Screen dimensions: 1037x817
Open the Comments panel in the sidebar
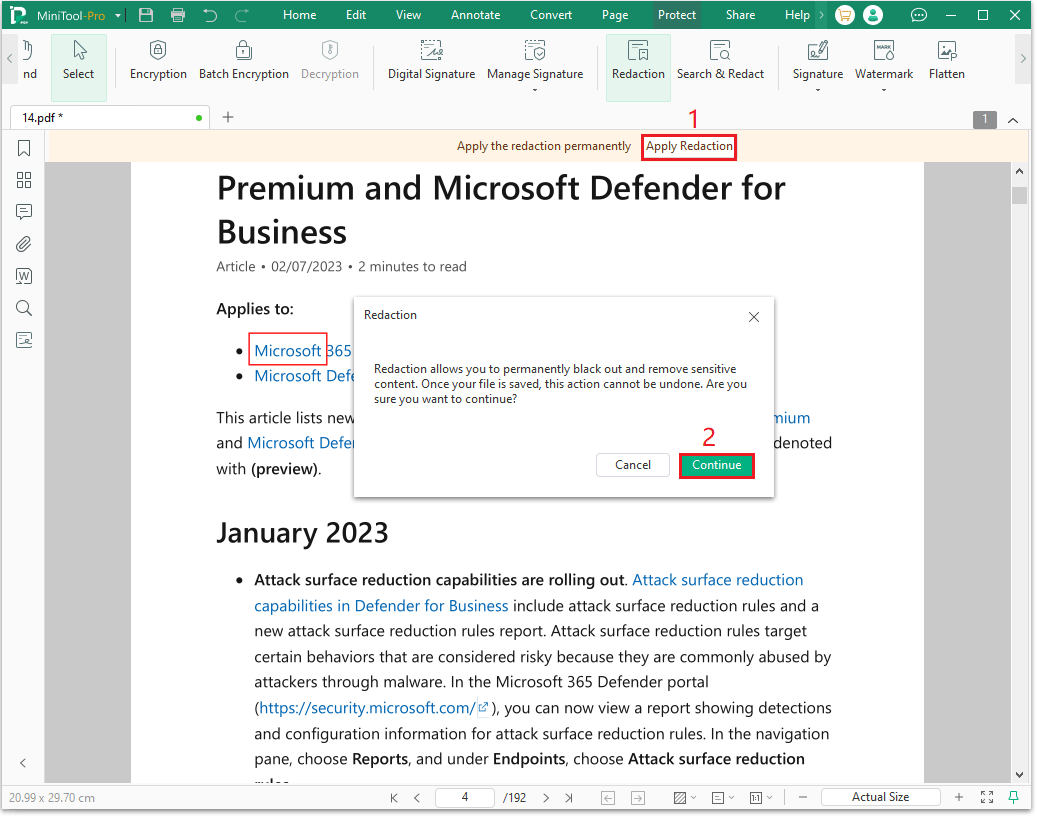23,211
